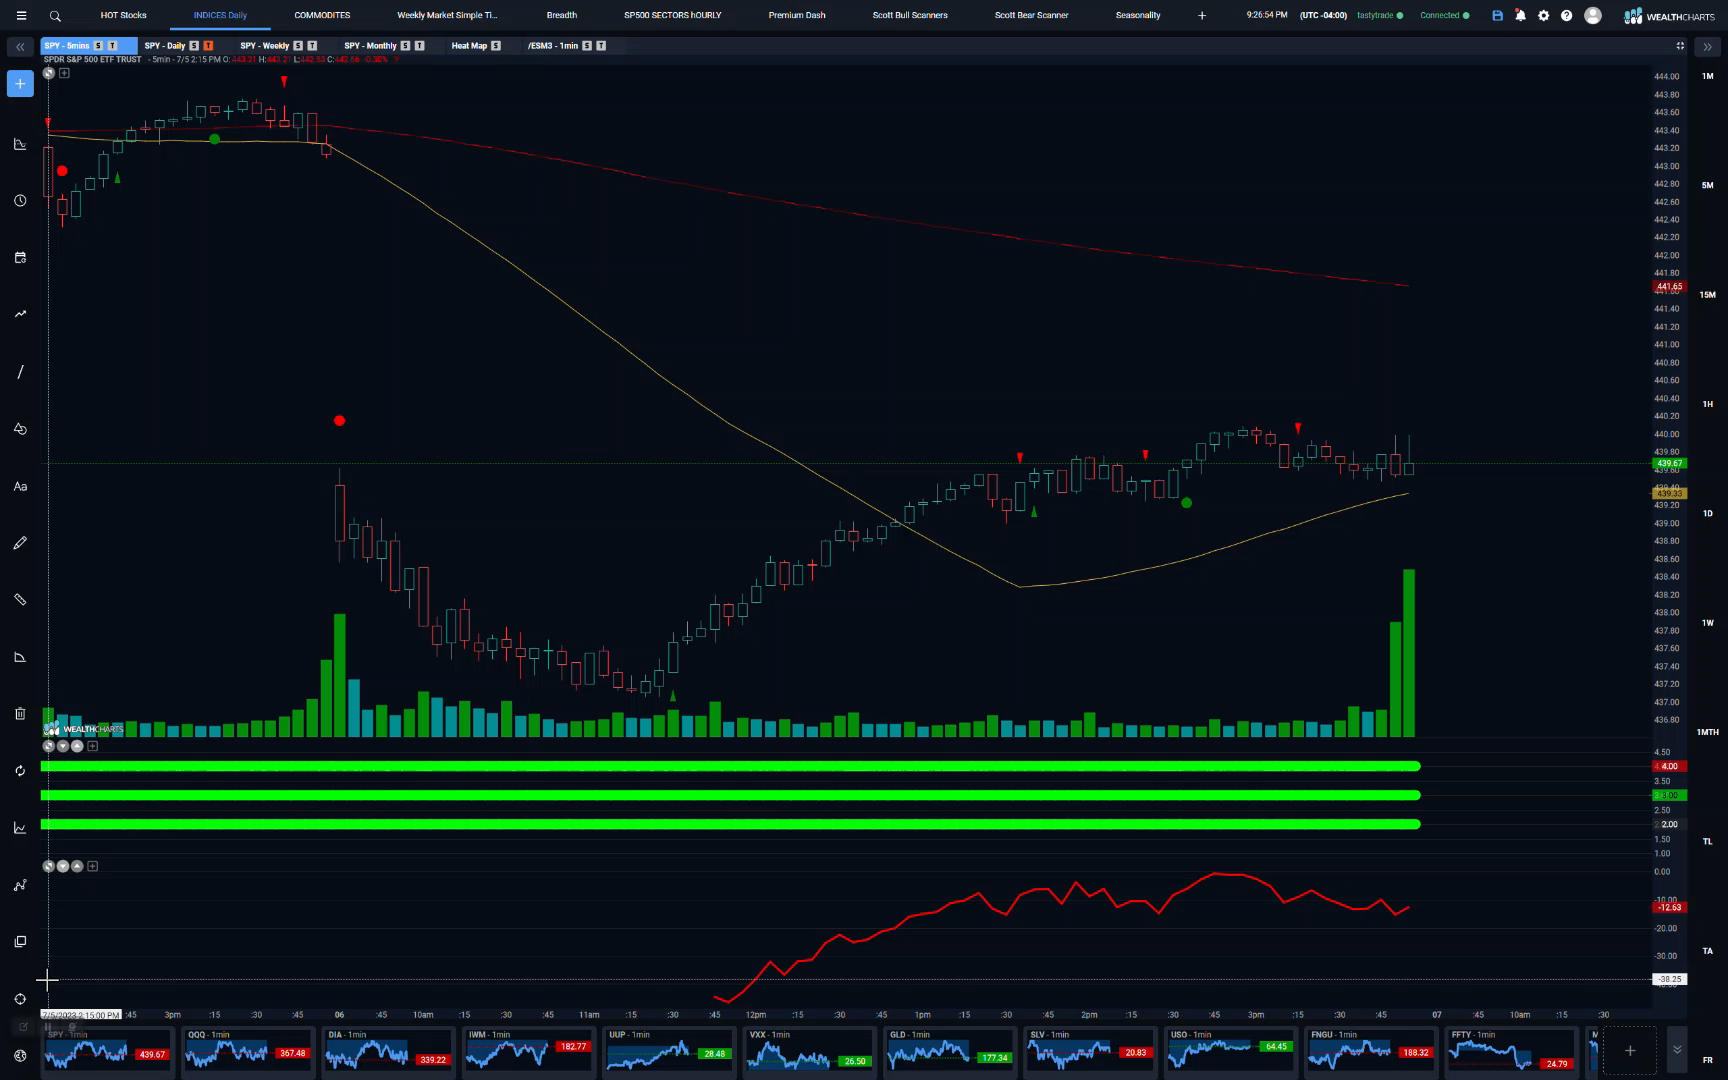Open the SP500 SECTORS hOURLY tab

(672, 15)
